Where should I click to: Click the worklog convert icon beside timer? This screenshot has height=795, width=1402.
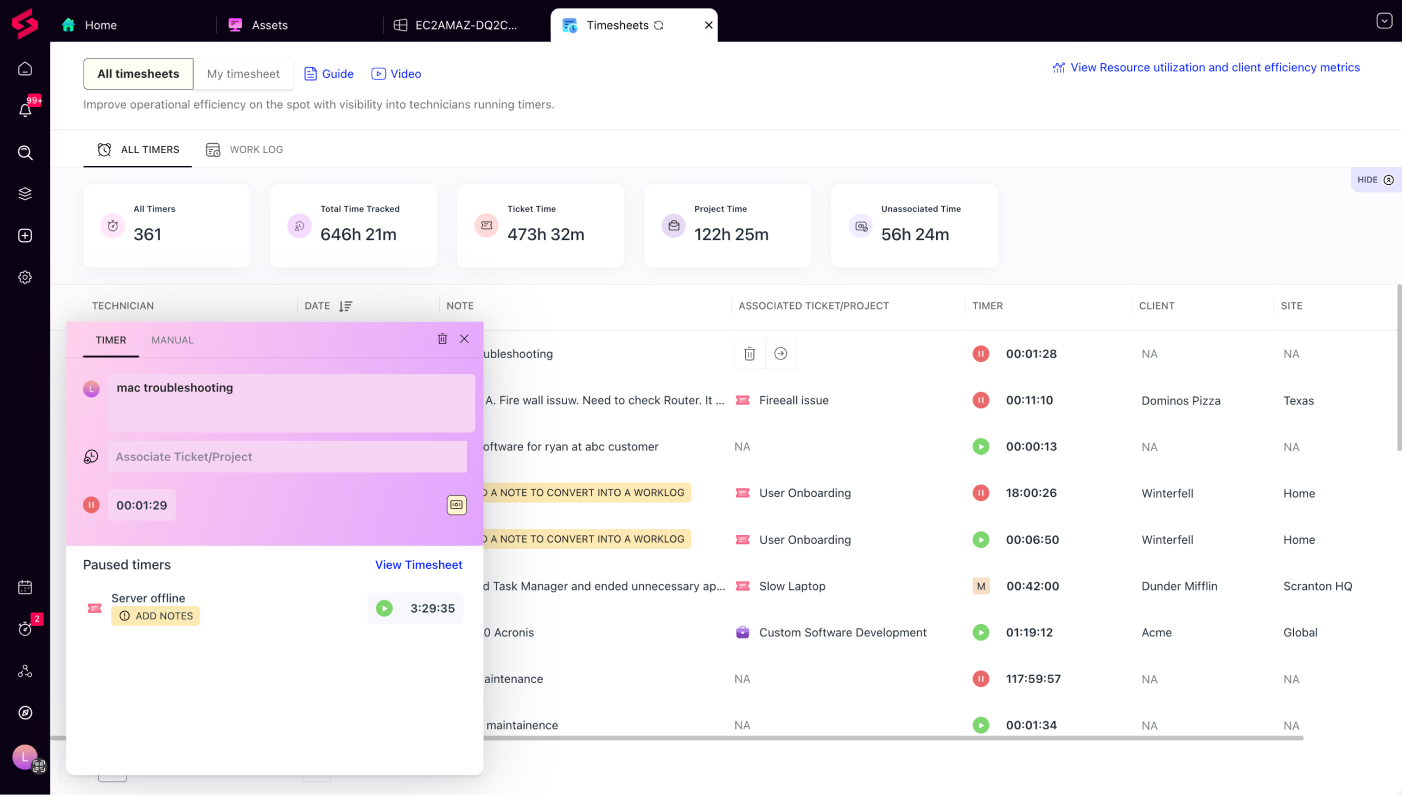[x=456, y=505]
